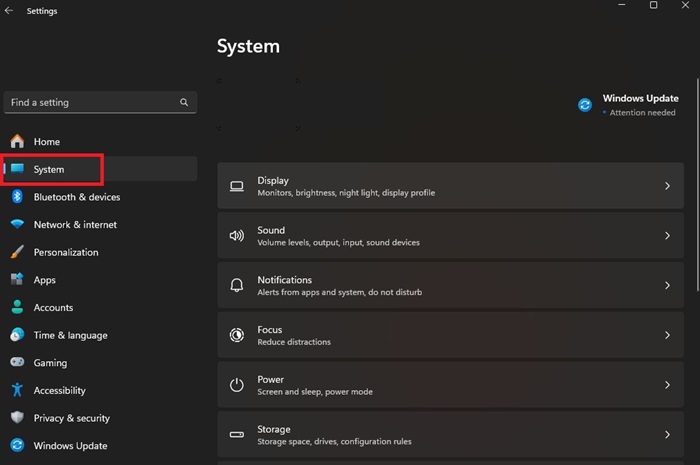Click the vertical scrollbar on right
The width and height of the screenshot is (700, 465).
[x=697, y=185]
